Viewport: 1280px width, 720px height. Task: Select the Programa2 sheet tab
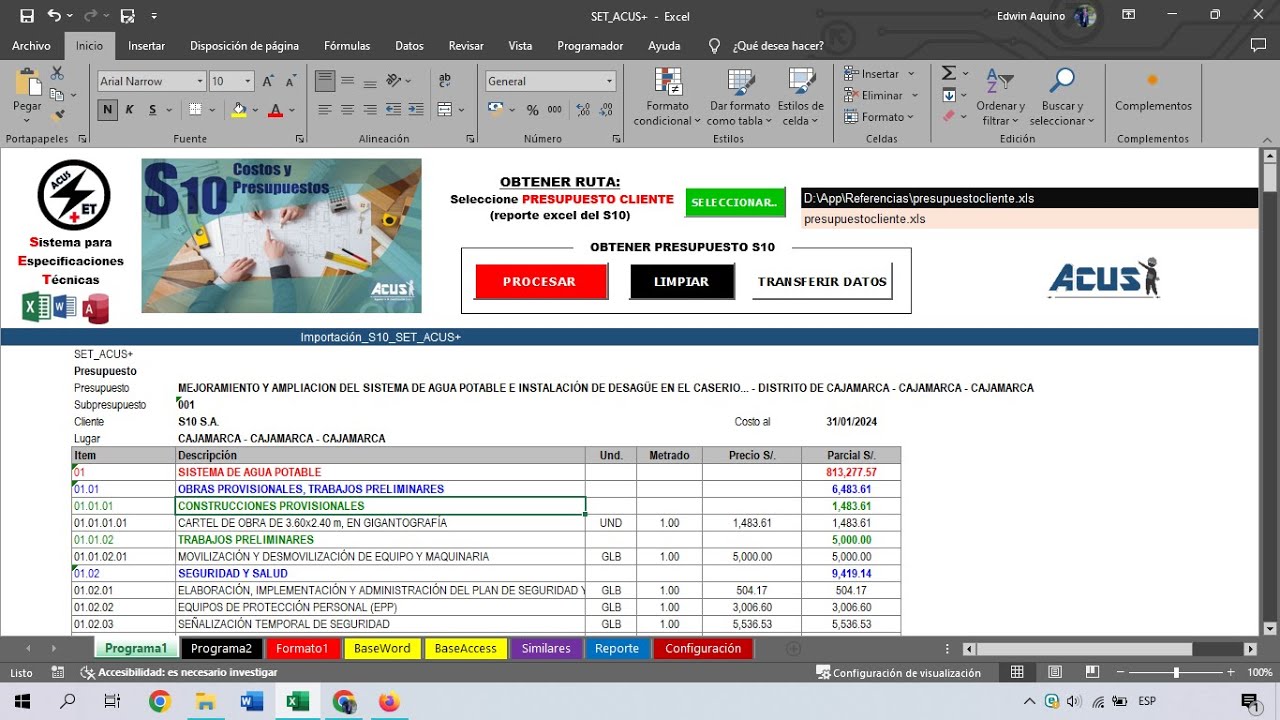pyautogui.click(x=222, y=648)
